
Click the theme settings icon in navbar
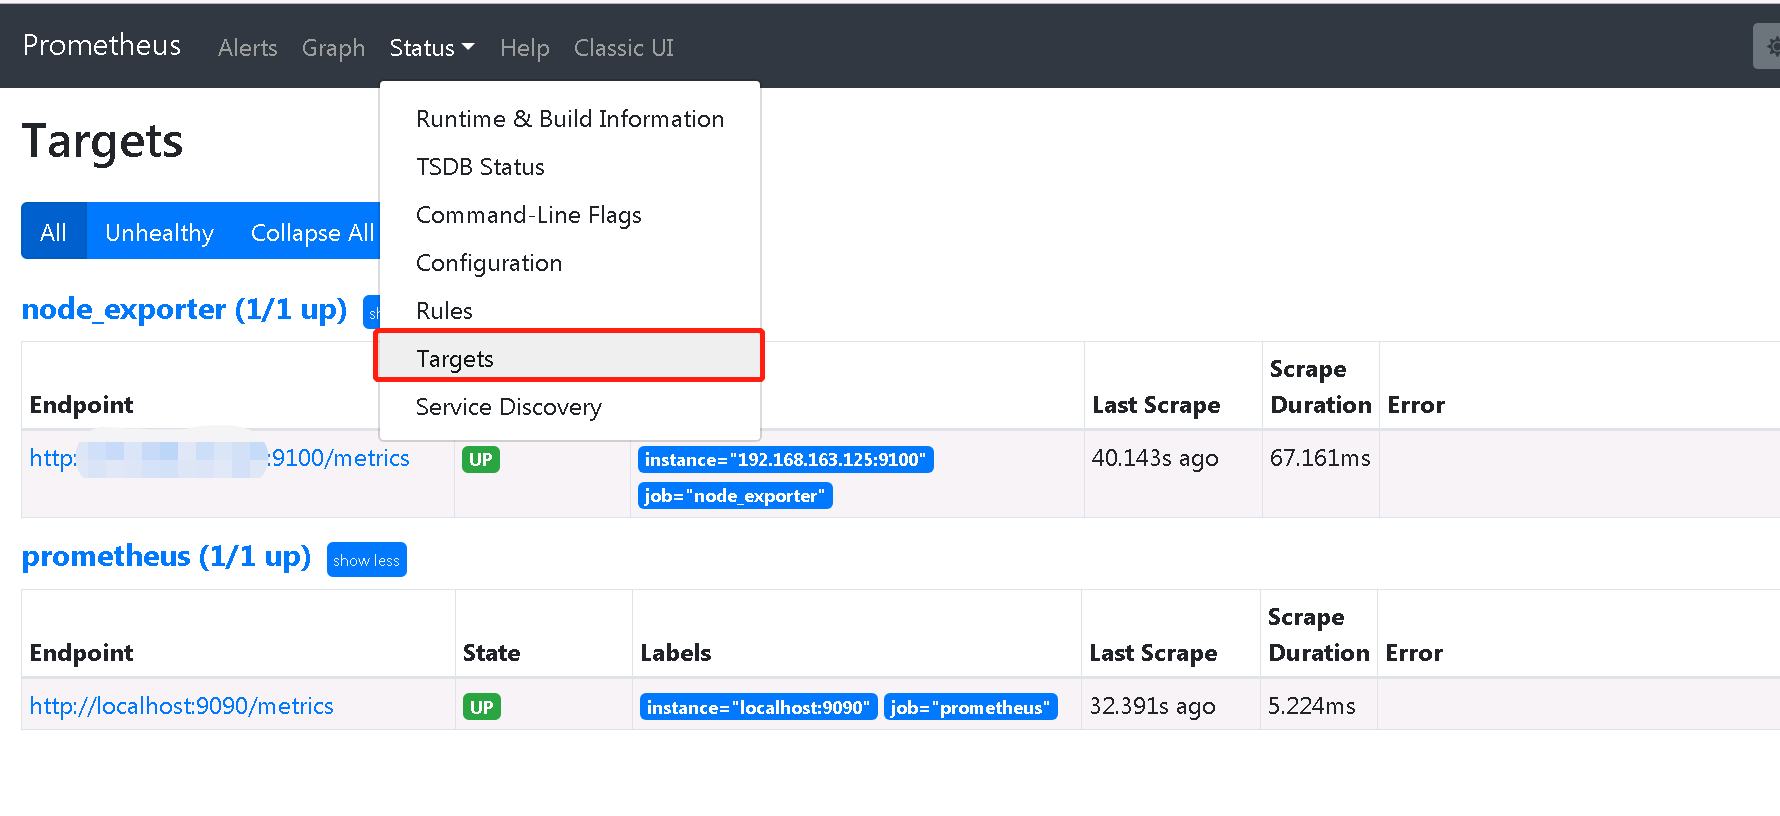point(1768,46)
